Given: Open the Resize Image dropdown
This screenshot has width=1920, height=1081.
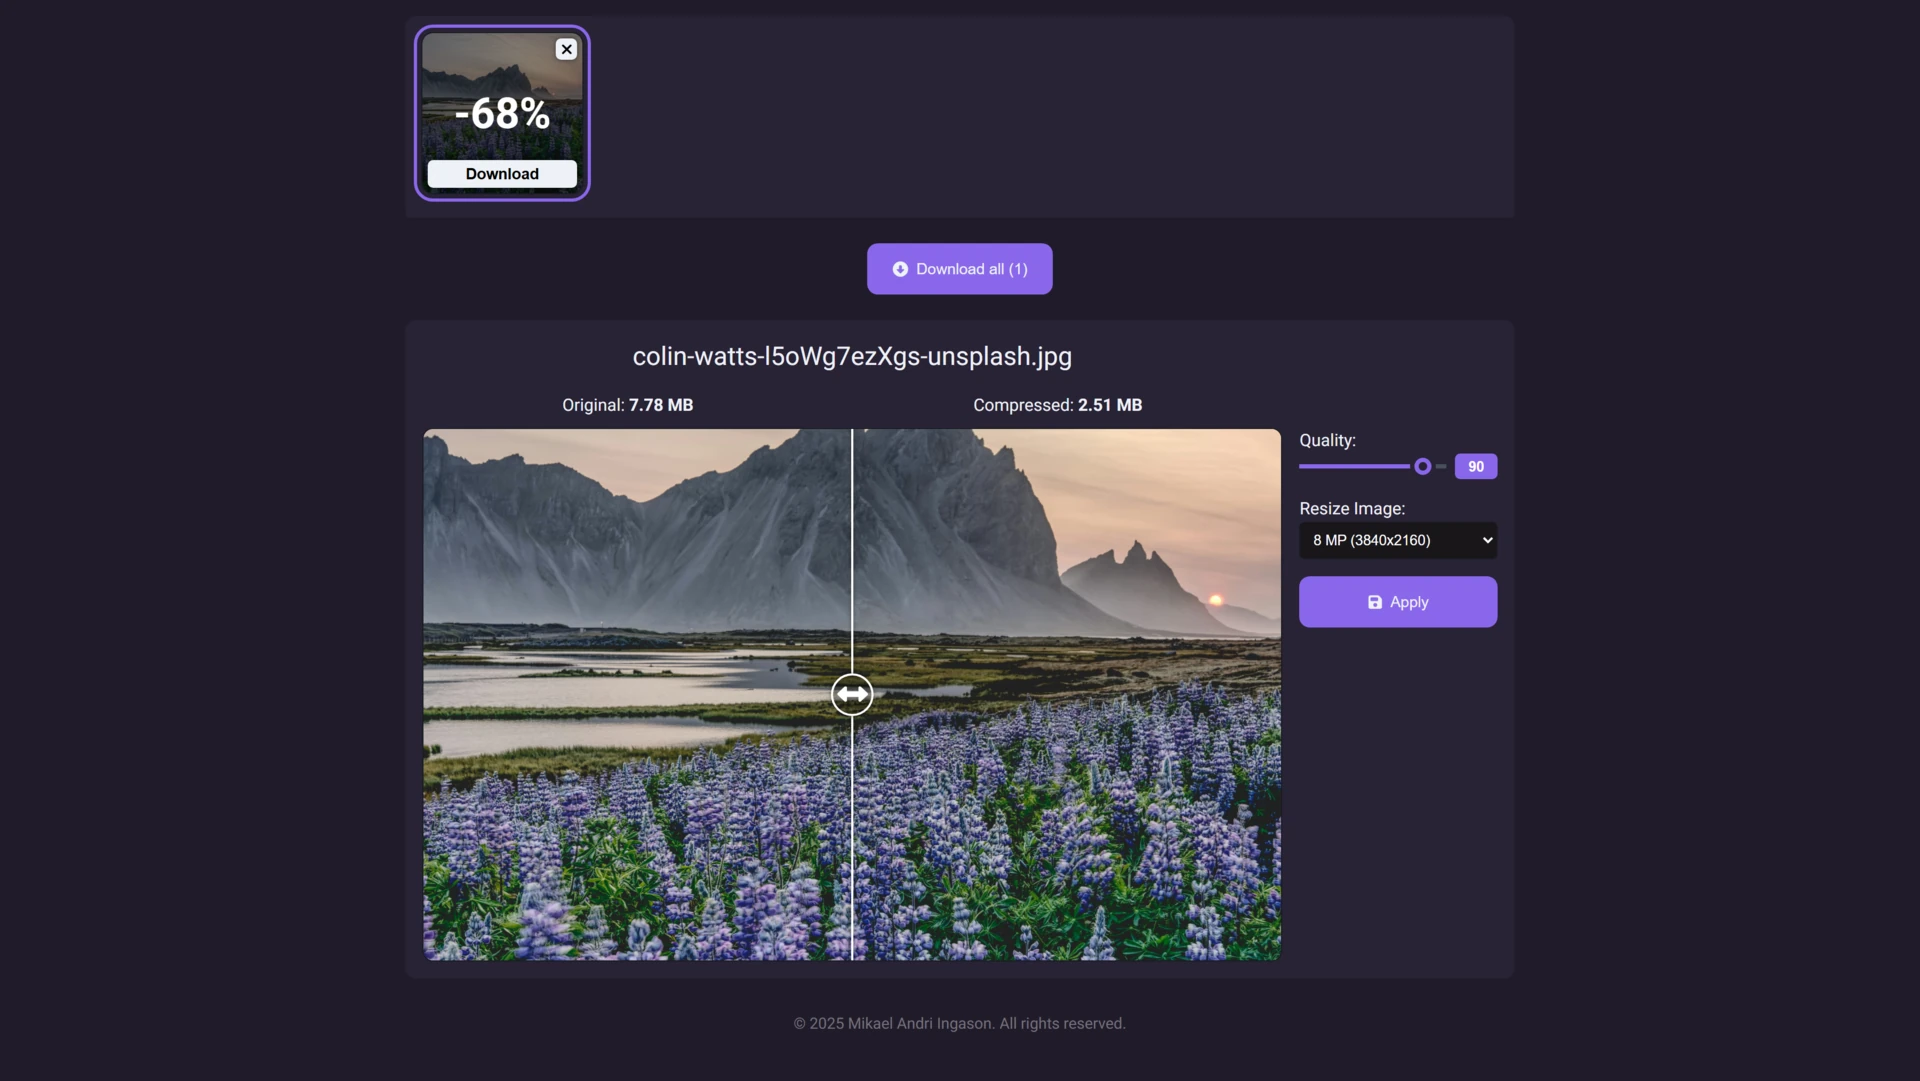Looking at the screenshot, I should pos(1398,540).
